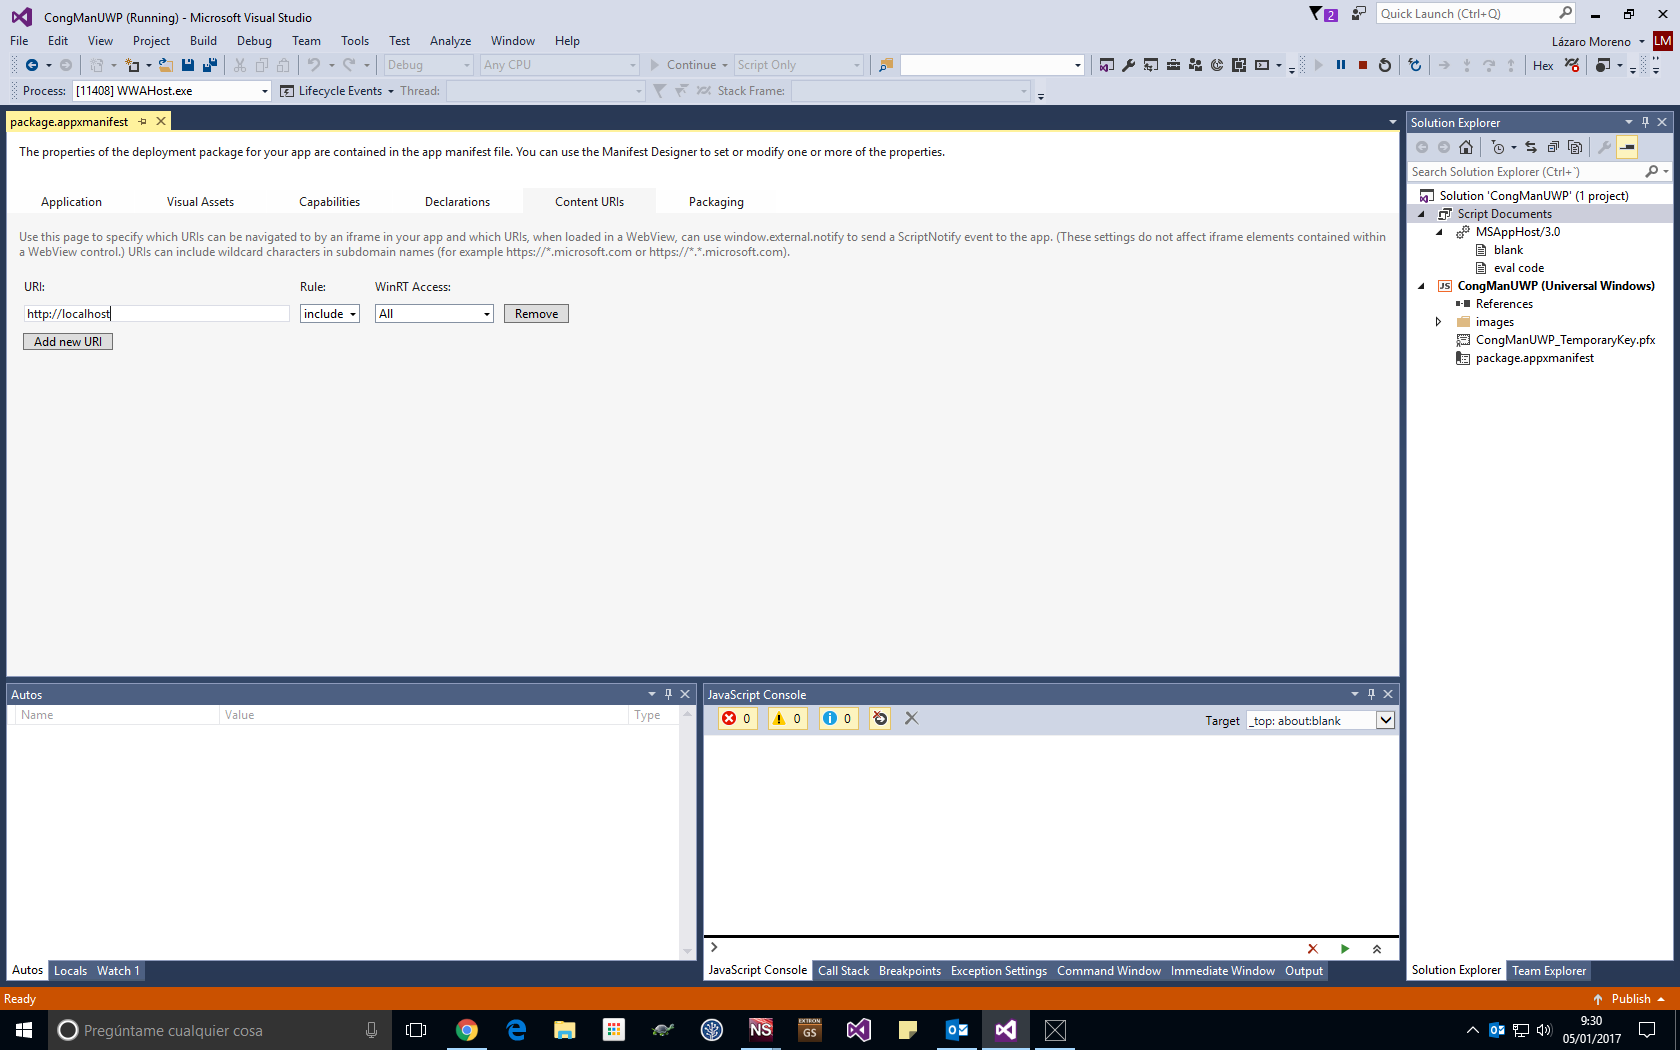Click the Remove button for the URI
Image resolution: width=1680 pixels, height=1050 pixels.
point(536,314)
